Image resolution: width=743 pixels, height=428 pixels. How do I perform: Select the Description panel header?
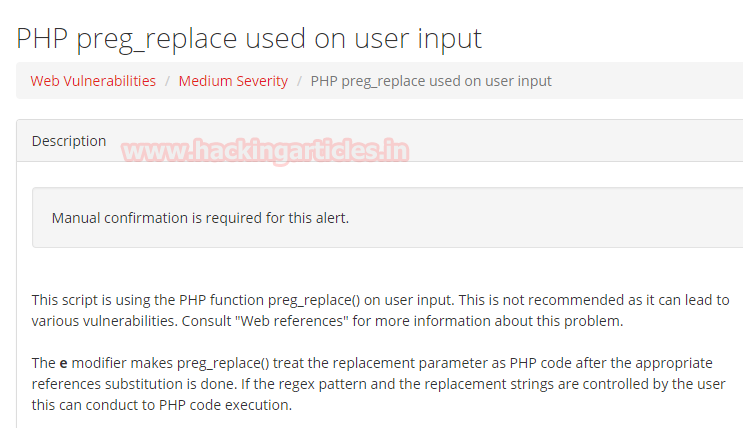click(69, 141)
